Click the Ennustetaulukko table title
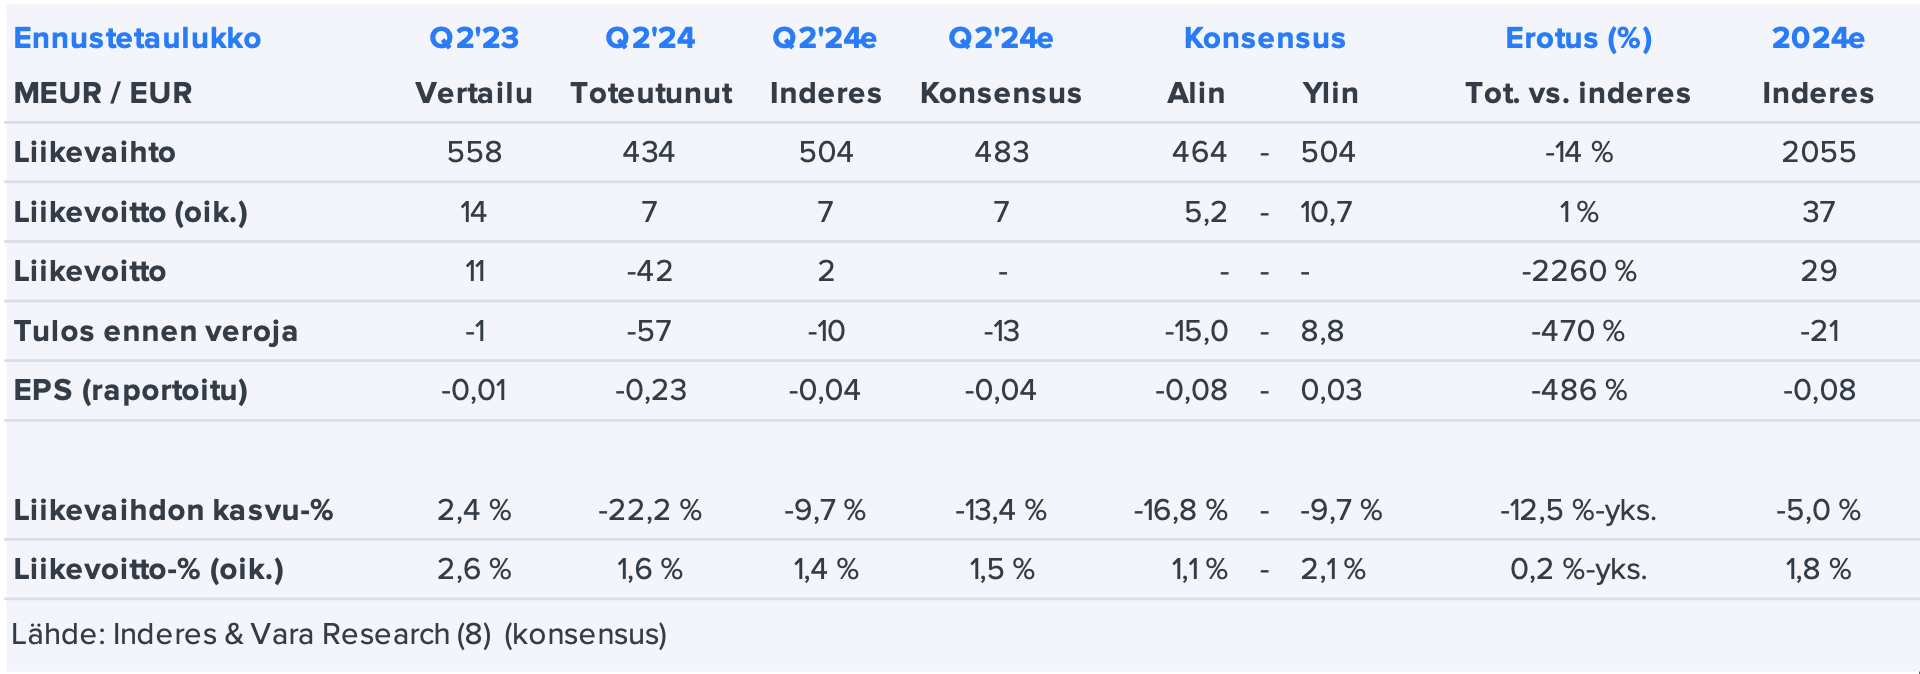 137,38
